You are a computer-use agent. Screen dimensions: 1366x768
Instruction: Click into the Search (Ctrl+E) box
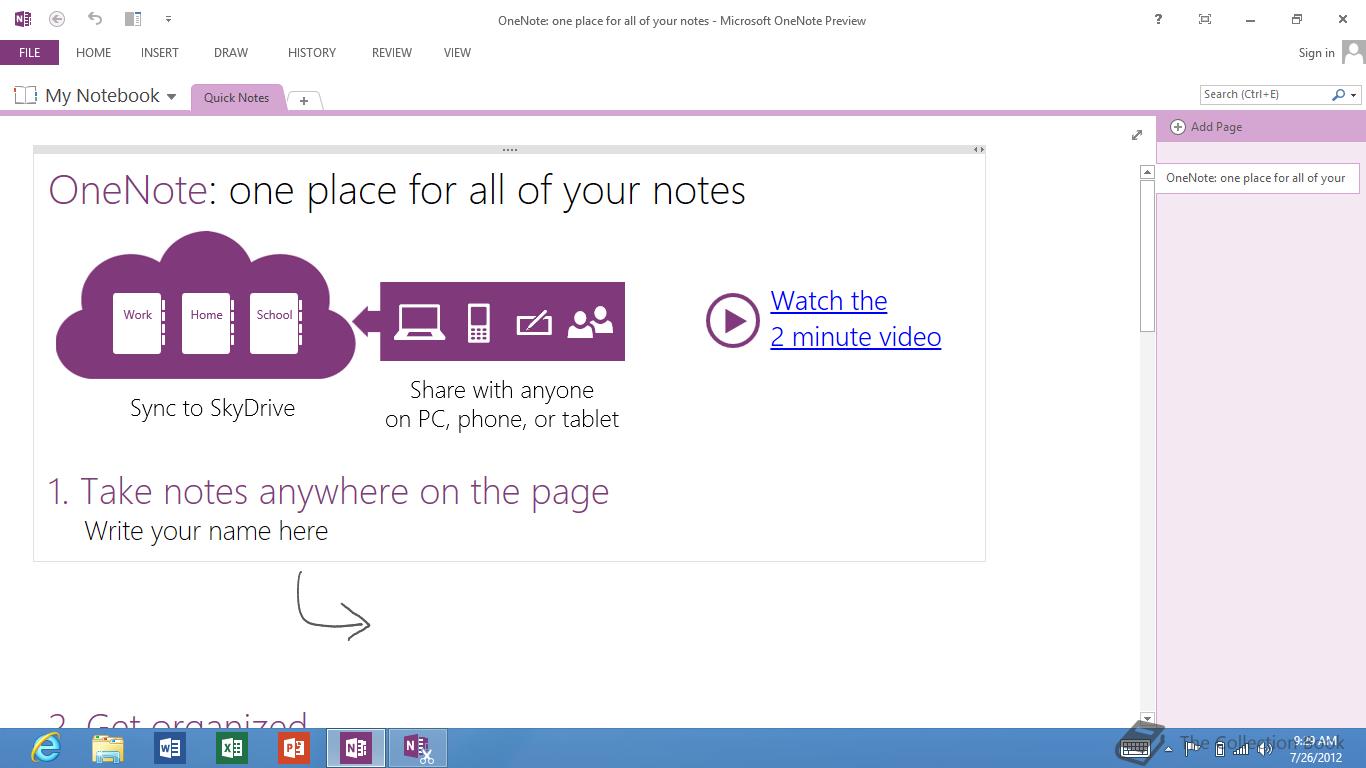tap(1265, 94)
